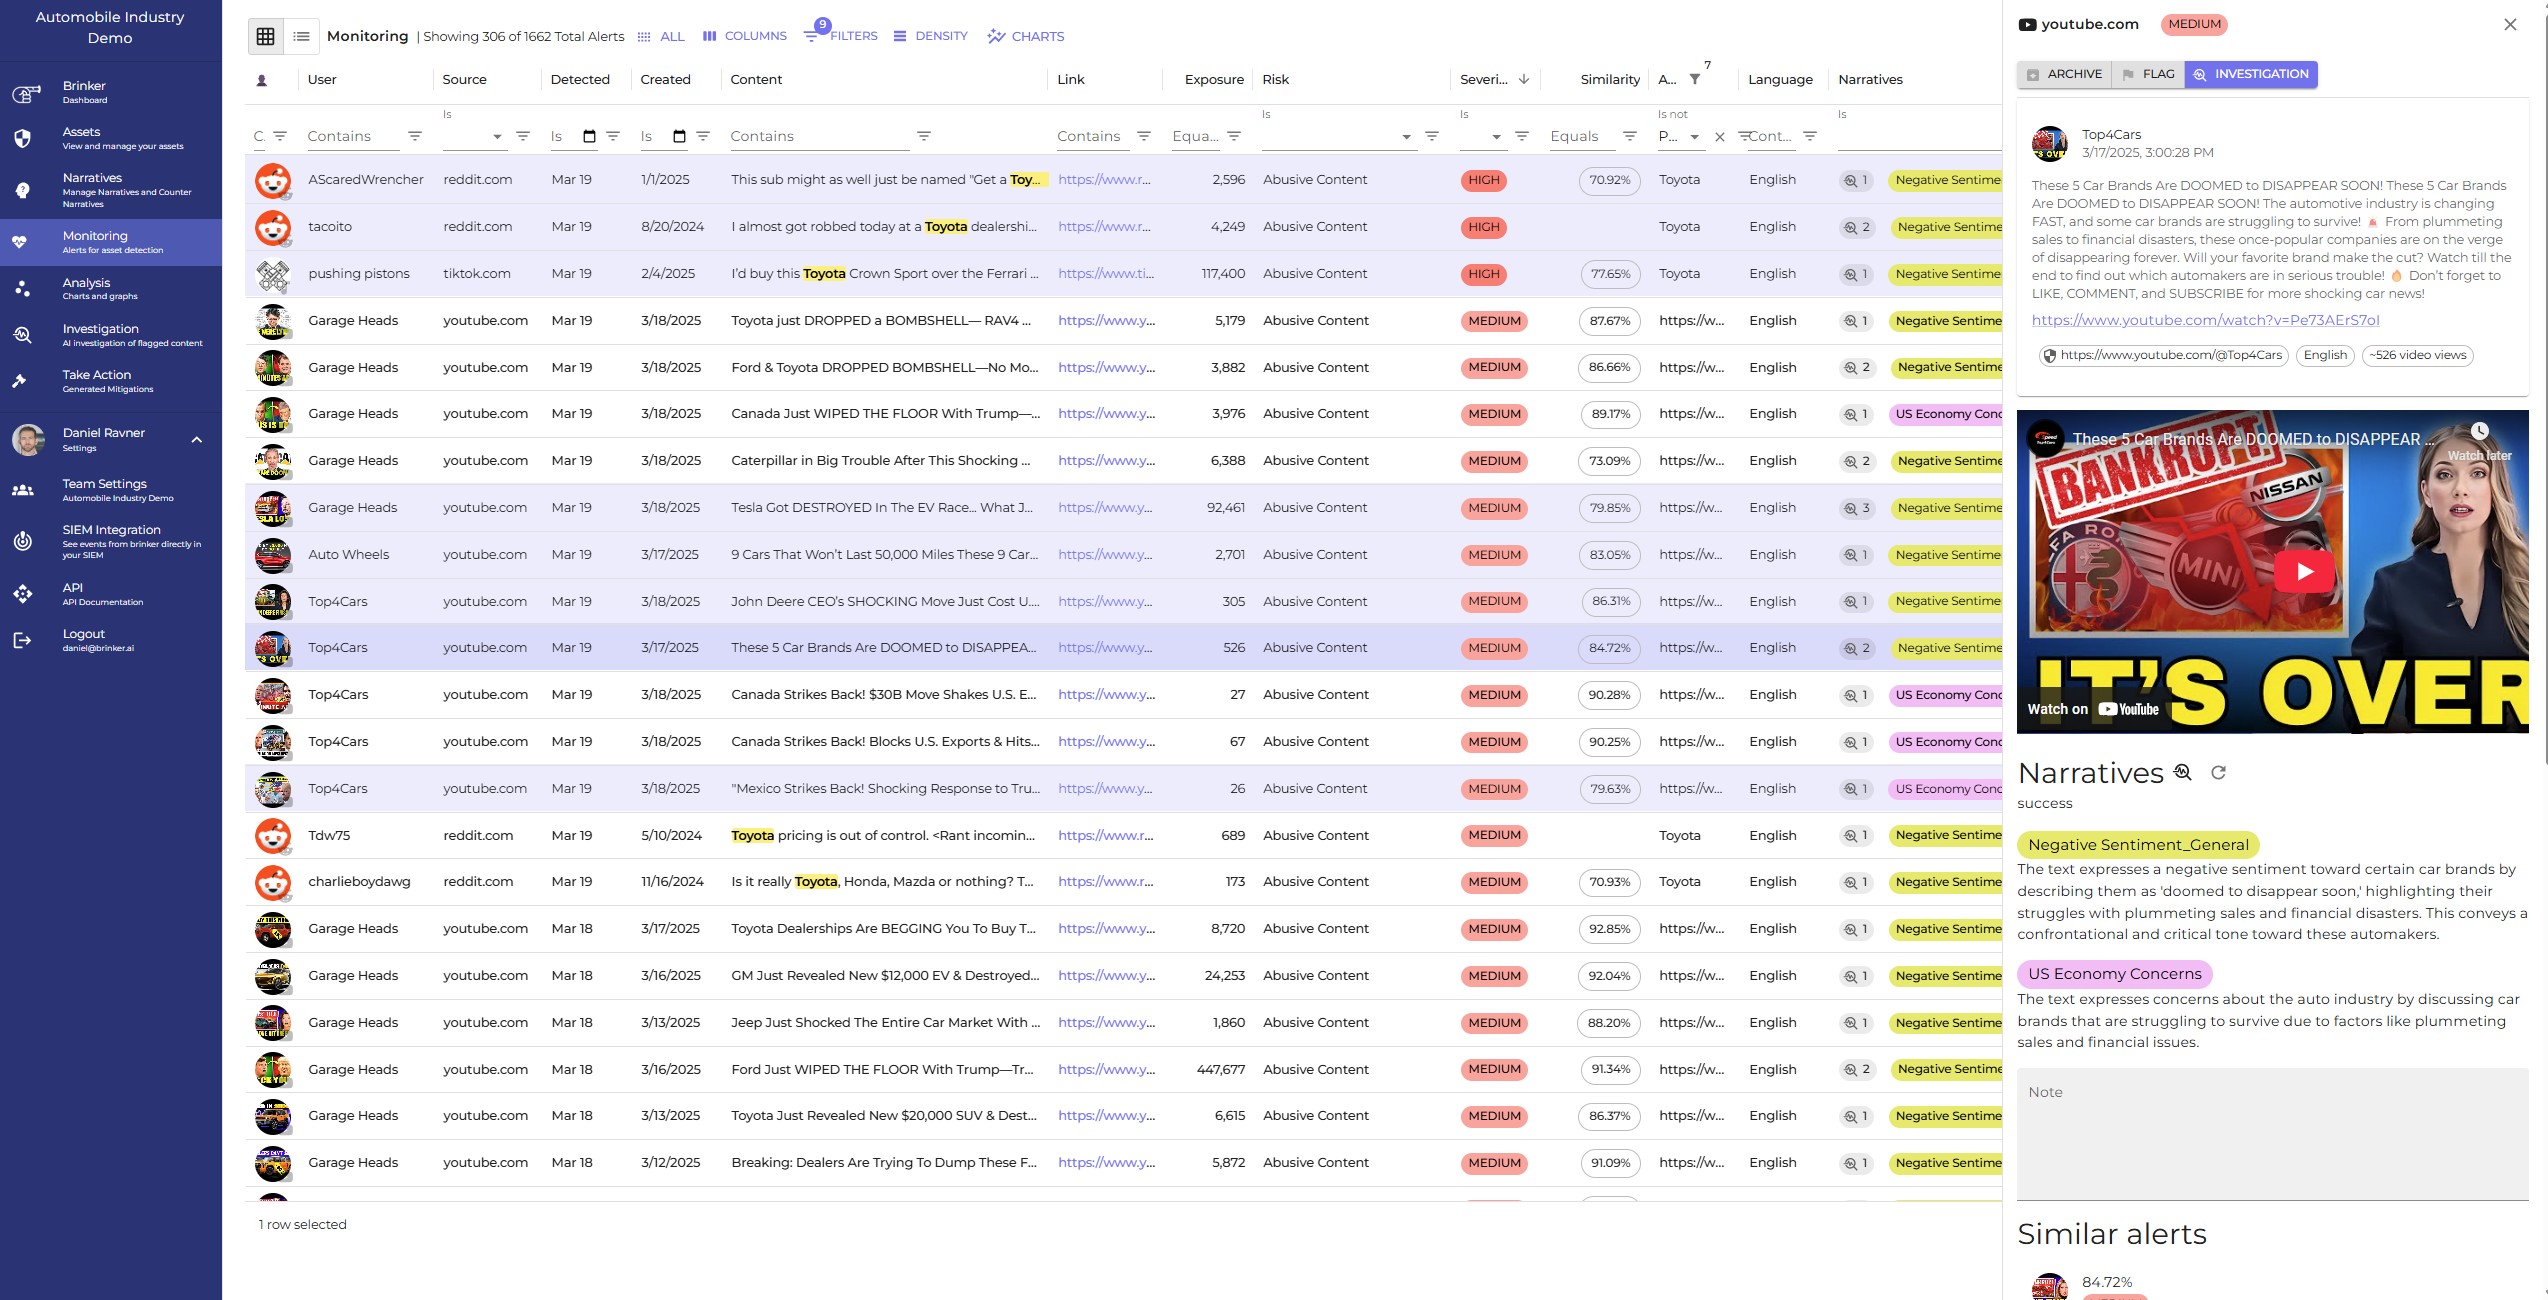Open the Risk filter dropdown
The height and width of the screenshot is (1300, 2548).
[x=1405, y=137]
